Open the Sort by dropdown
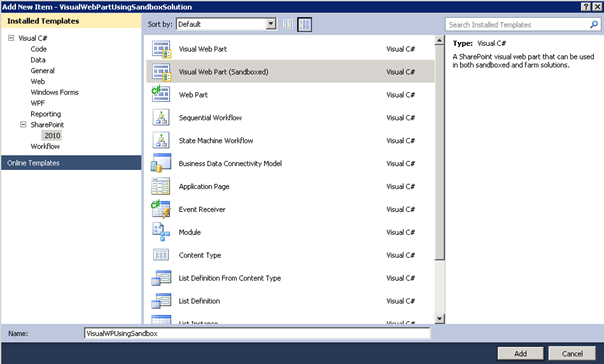604x364 pixels. pyautogui.click(x=271, y=24)
